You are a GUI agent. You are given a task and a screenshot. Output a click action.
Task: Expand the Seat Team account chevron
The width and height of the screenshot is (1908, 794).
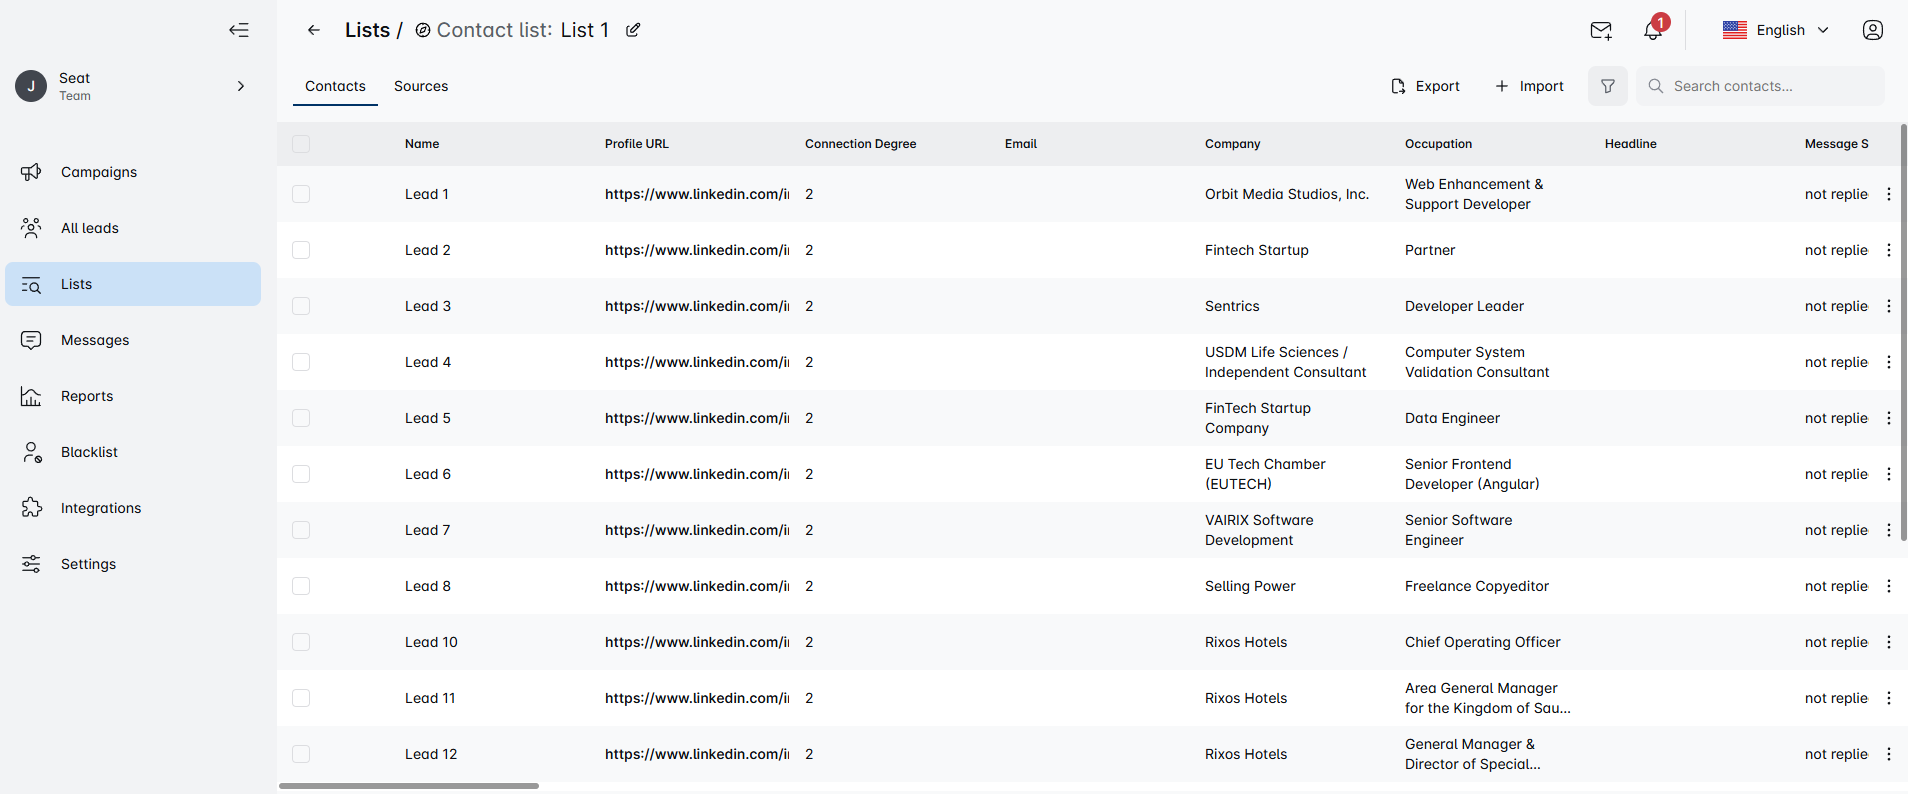pyautogui.click(x=240, y=86)
